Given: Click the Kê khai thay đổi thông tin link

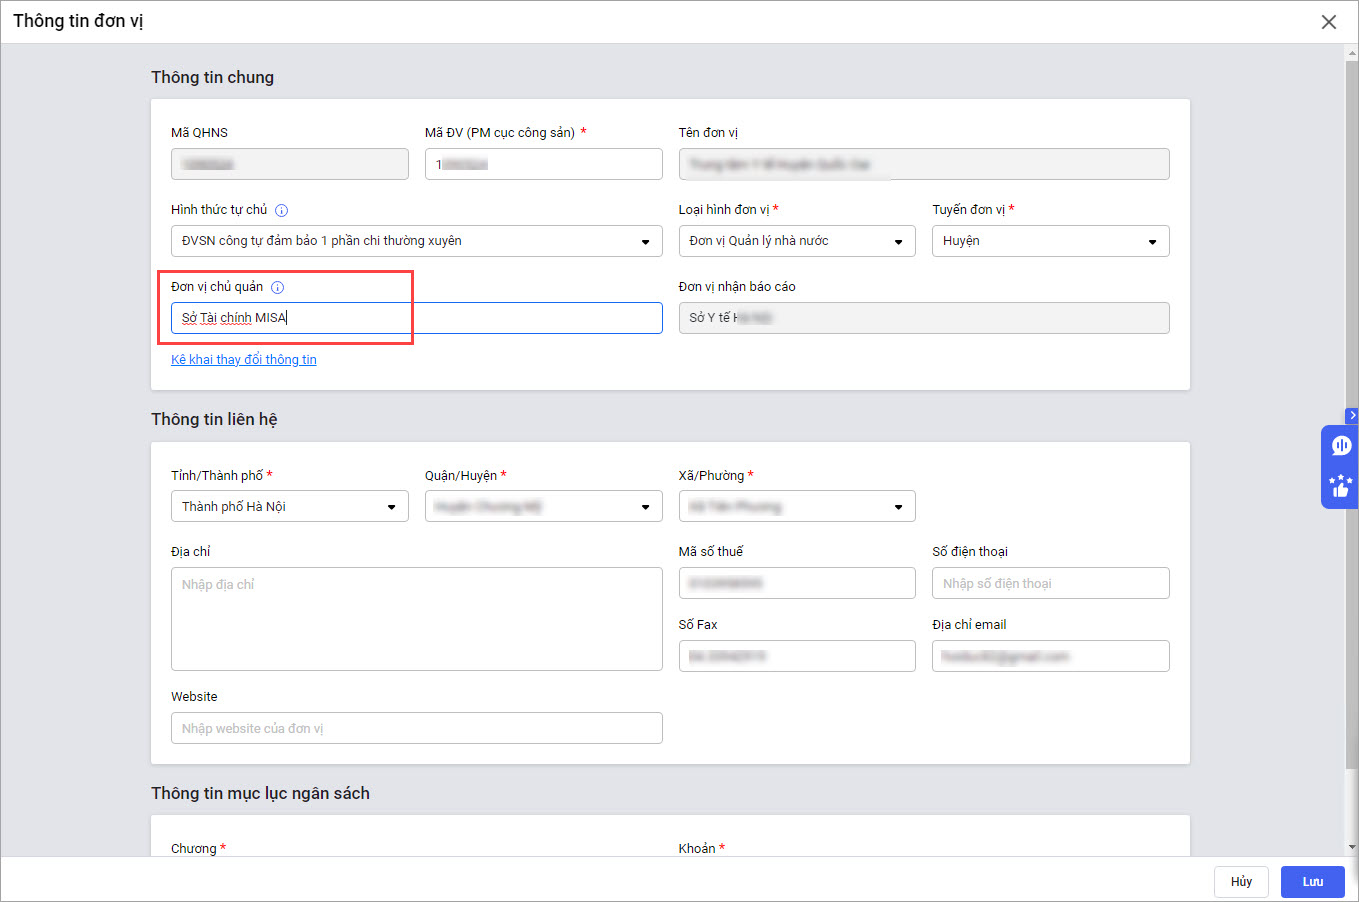Looking at the screenshot, I should coord(244,360).
